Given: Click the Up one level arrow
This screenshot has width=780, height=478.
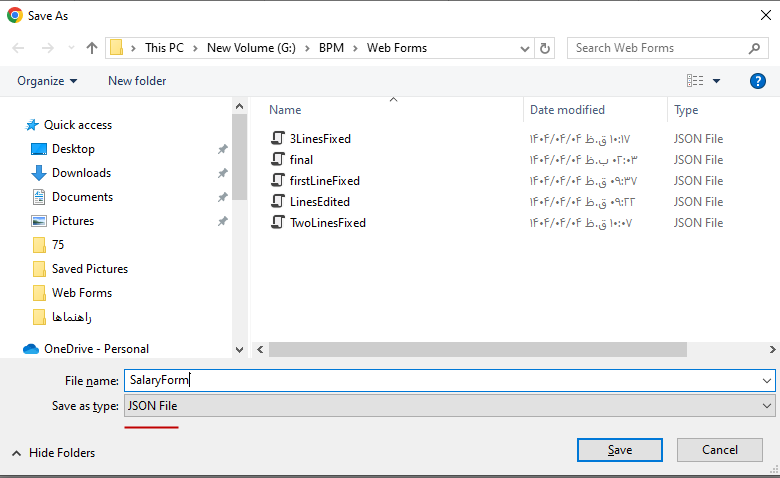Looking at the screenshot, I should (x=92, y=48).
